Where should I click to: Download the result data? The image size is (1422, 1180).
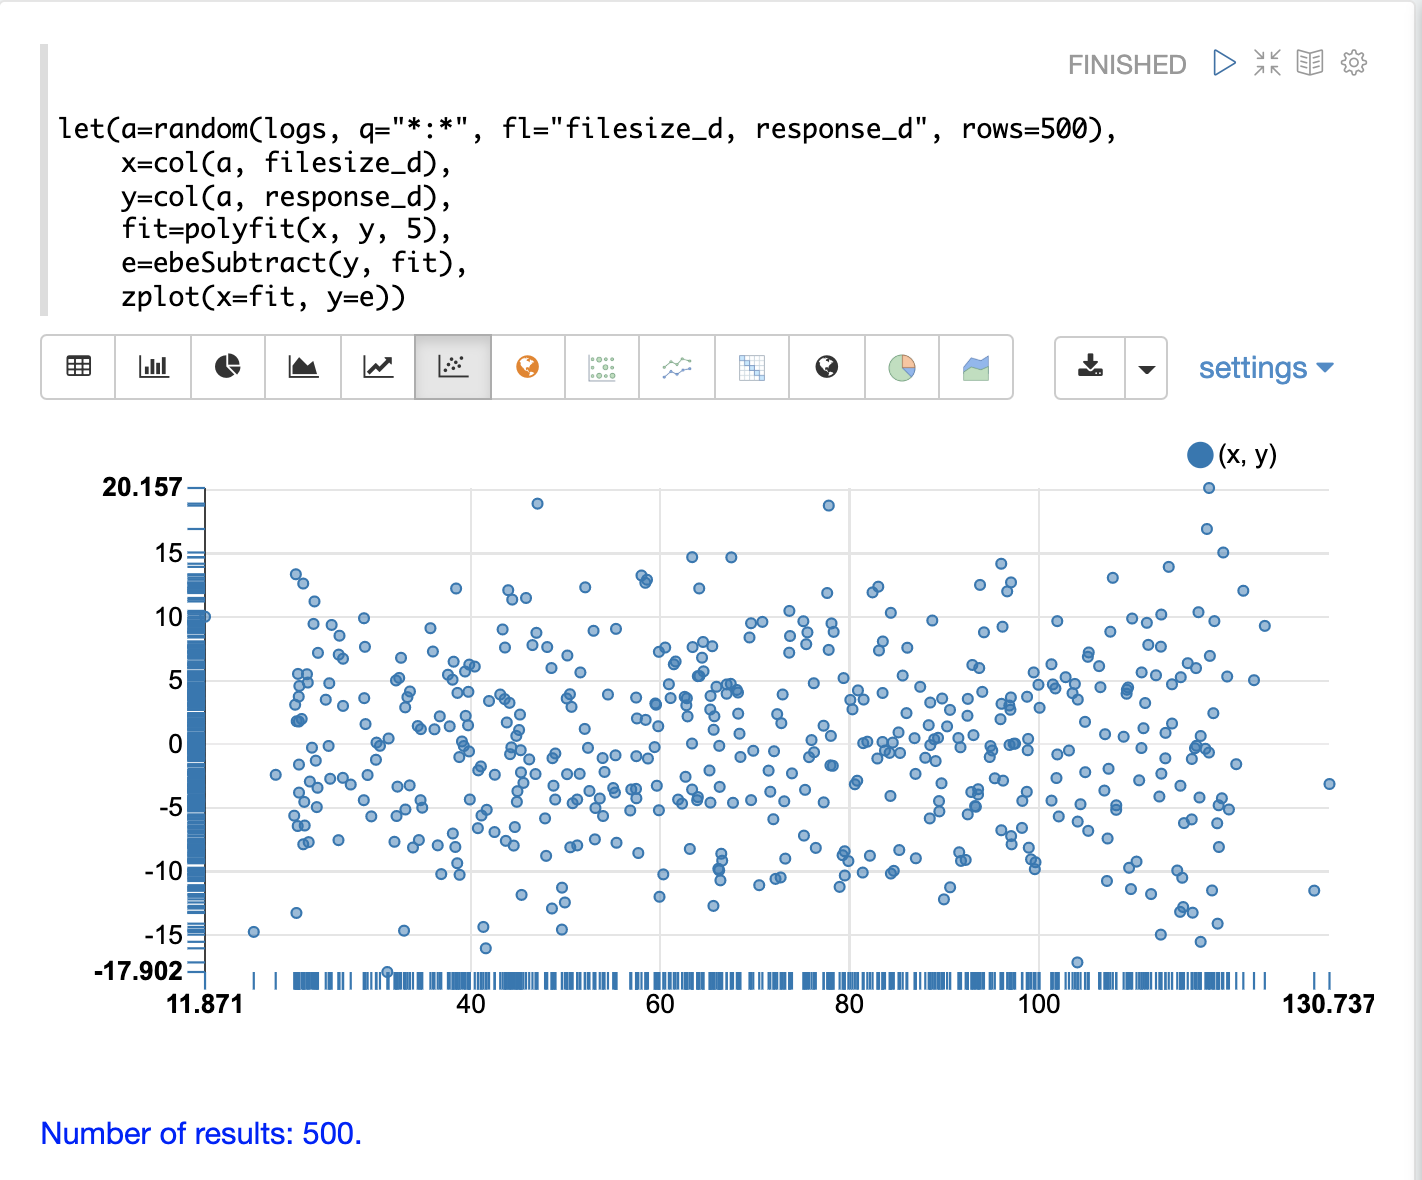pos(1090,367)
